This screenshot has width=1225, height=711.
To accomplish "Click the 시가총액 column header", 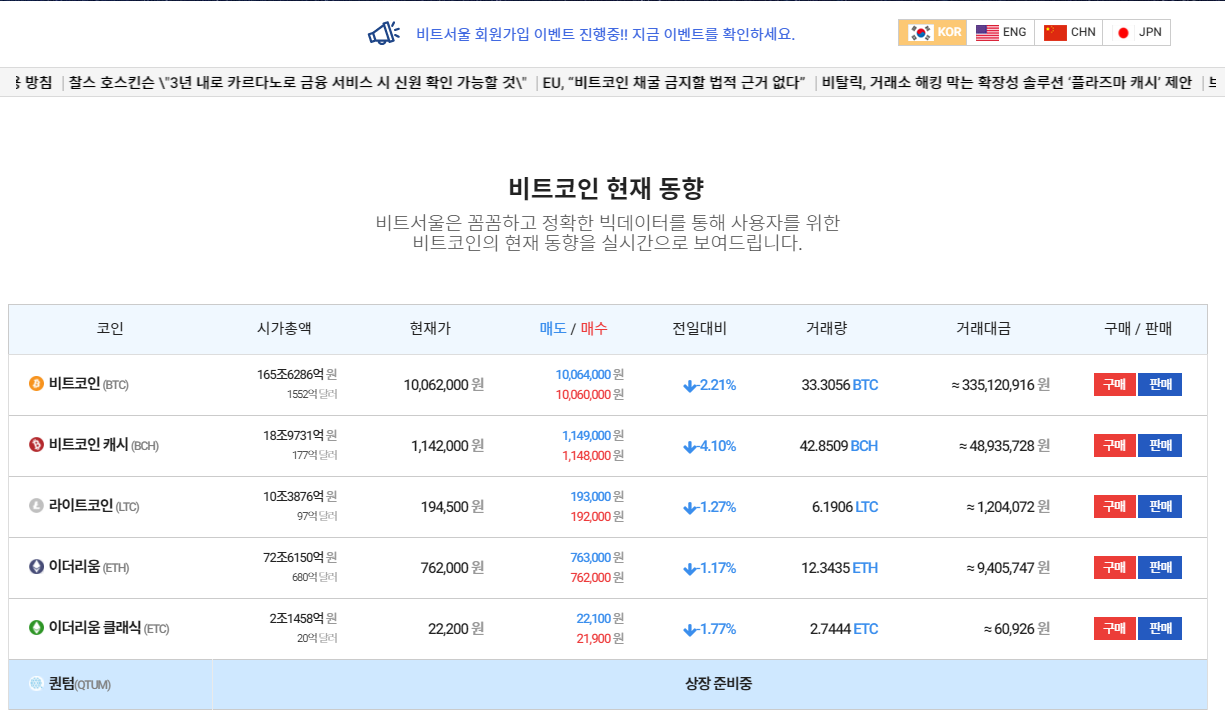I will pos(284,329).
